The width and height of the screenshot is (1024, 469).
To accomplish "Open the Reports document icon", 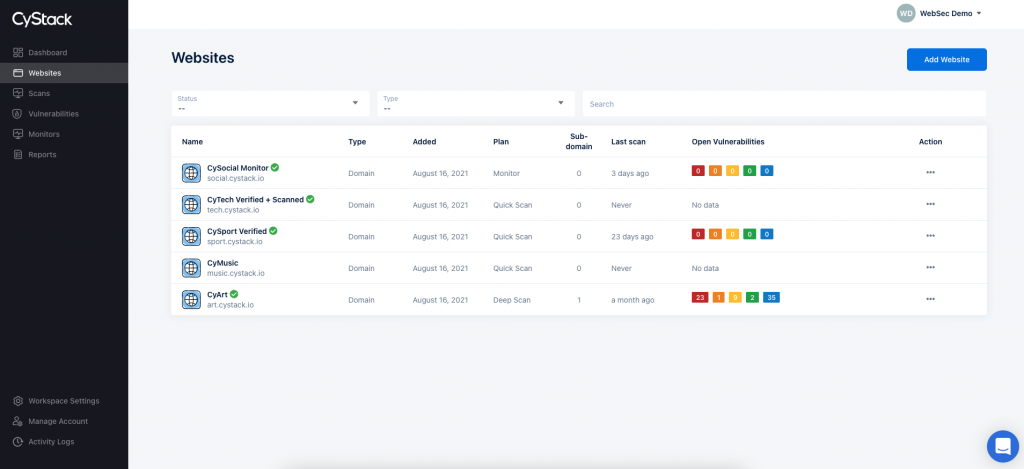I will coord(18,155).
